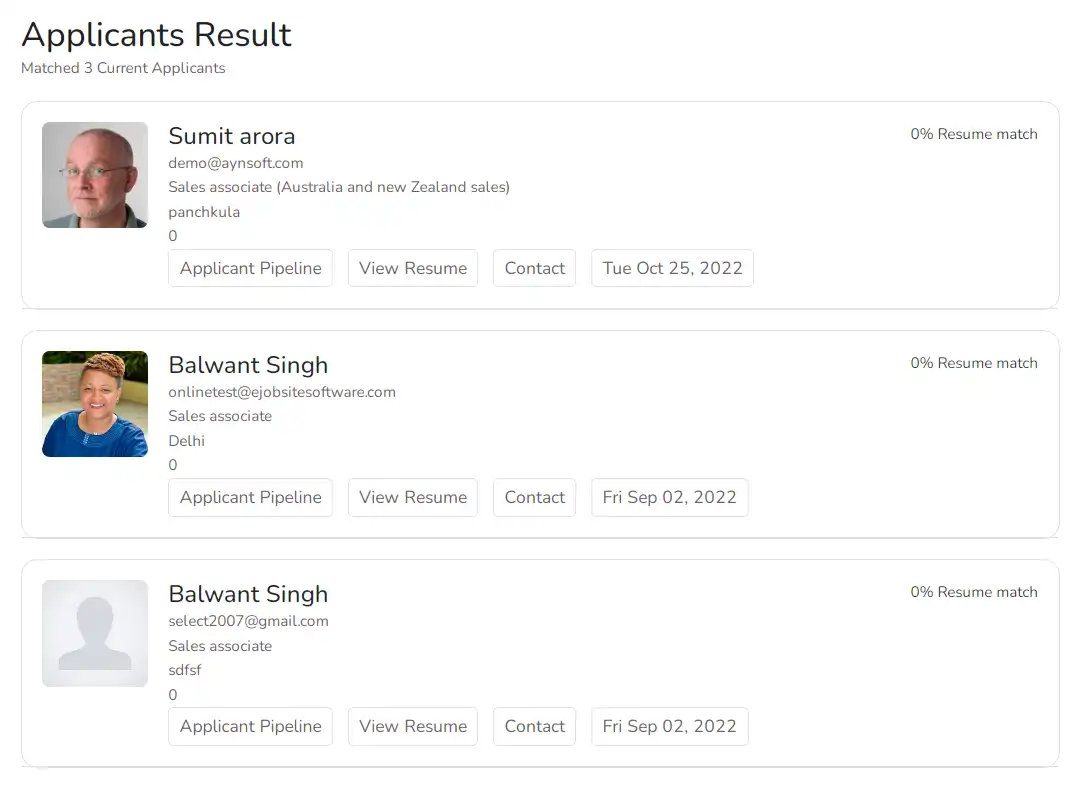Viewport: 1083px width, 789px height.
Task: Click Fri Sep 02, 2022 for sdfsf applicant
Action: 669,726
